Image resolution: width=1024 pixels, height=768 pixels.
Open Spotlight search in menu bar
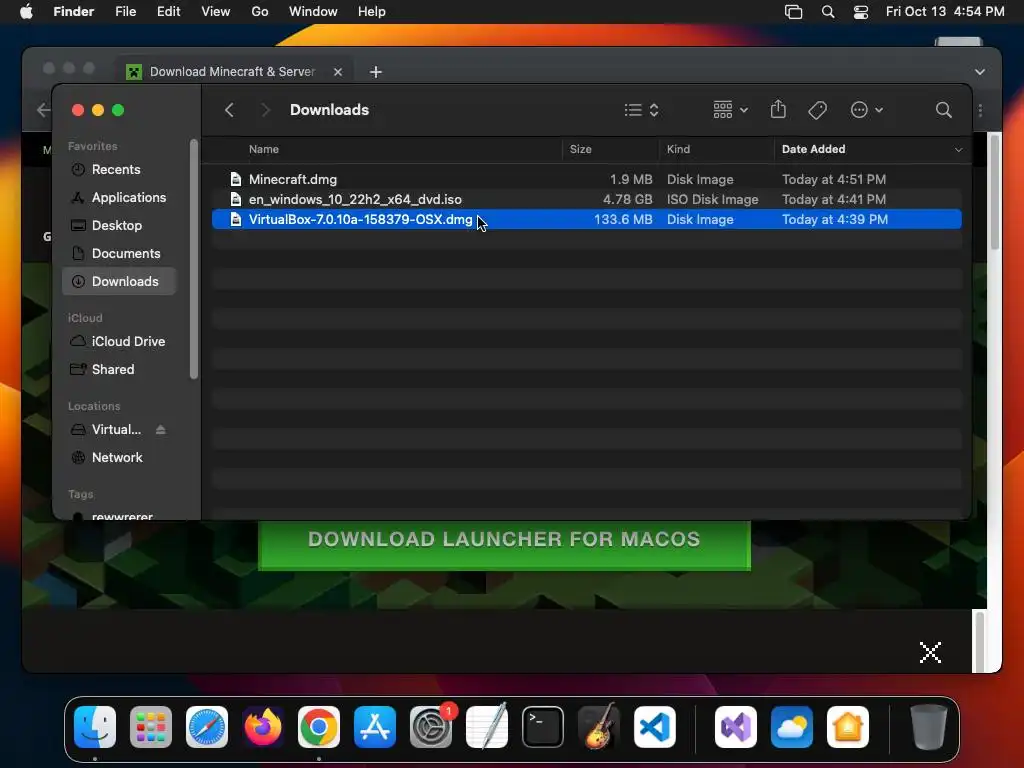click(x=828, y=12)
